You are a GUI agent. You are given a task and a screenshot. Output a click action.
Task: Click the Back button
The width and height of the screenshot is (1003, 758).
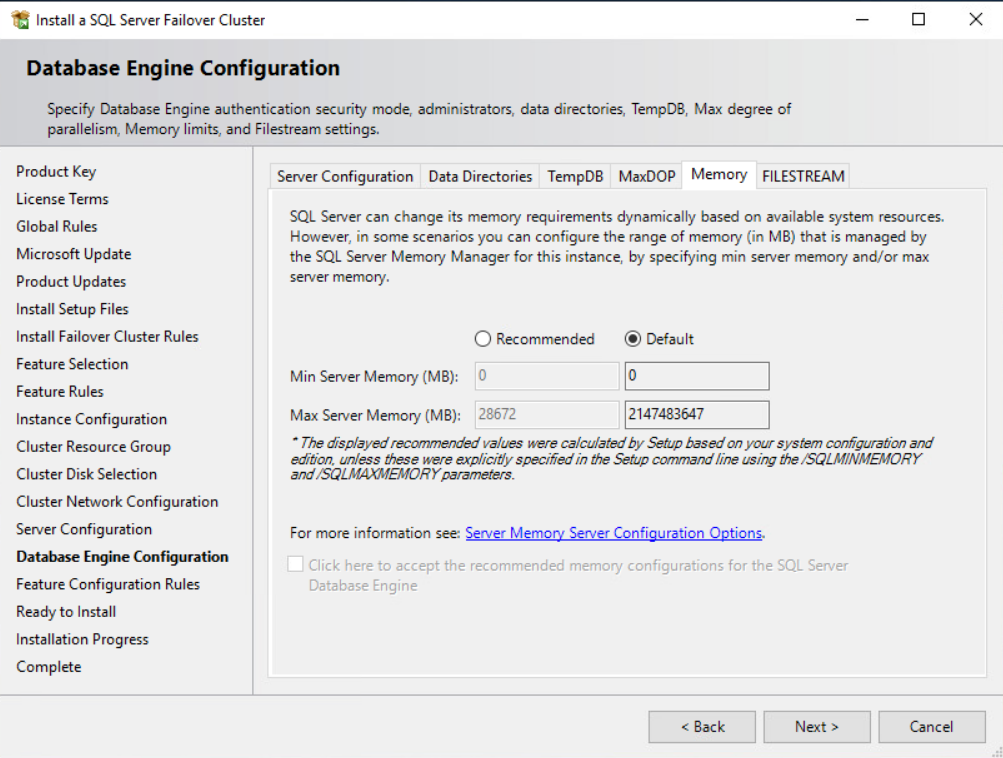coord(702,727)
